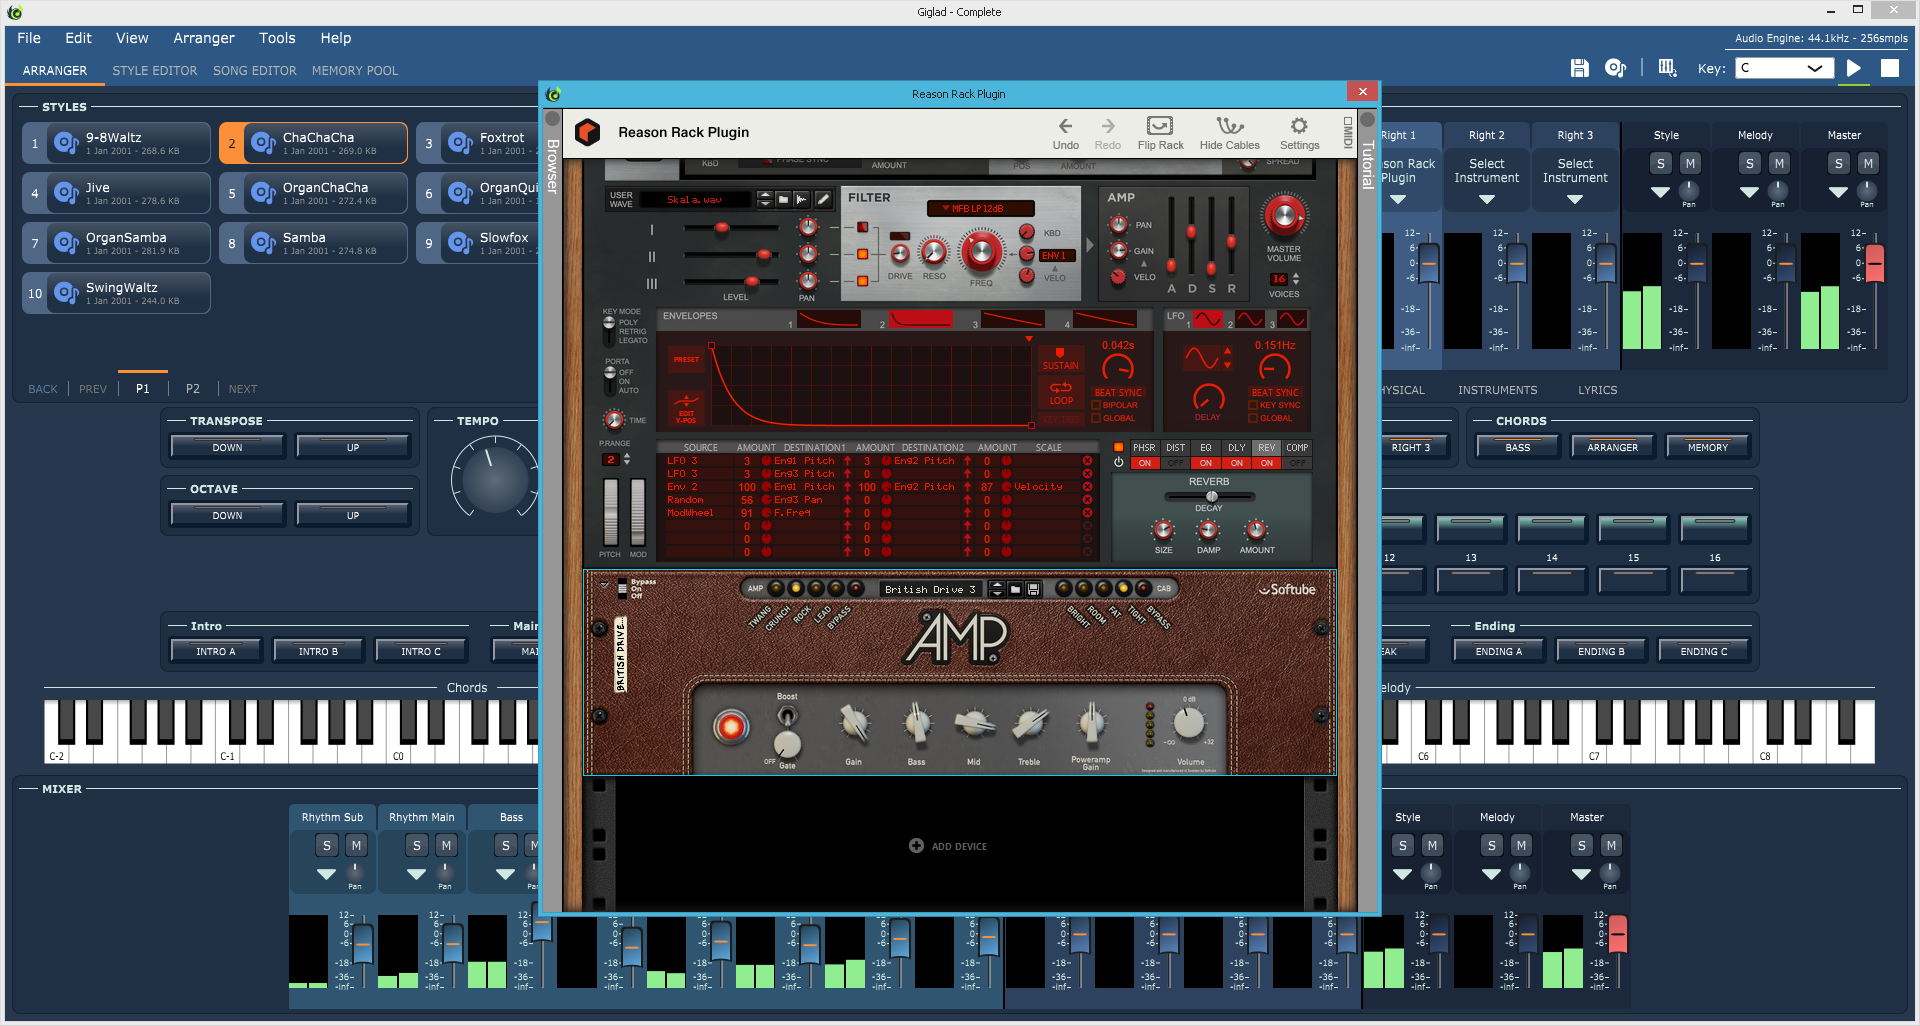This screenshot has height=1026, width=1920.
Task: Expand the Rhythm Main channel dropdown arrow
Action: tap(416, 874)
